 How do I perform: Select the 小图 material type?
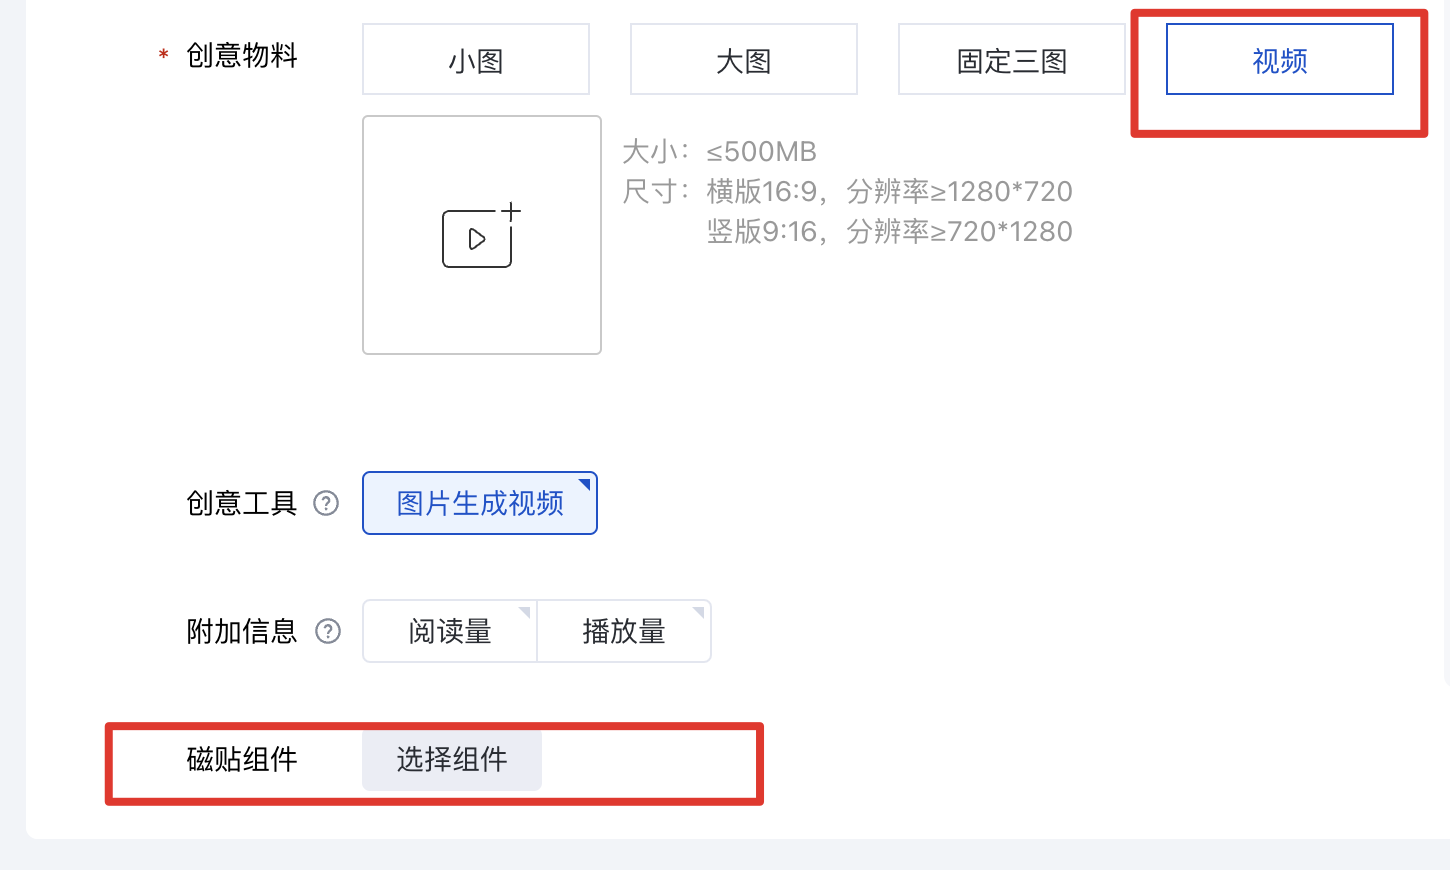click(475, 60)
